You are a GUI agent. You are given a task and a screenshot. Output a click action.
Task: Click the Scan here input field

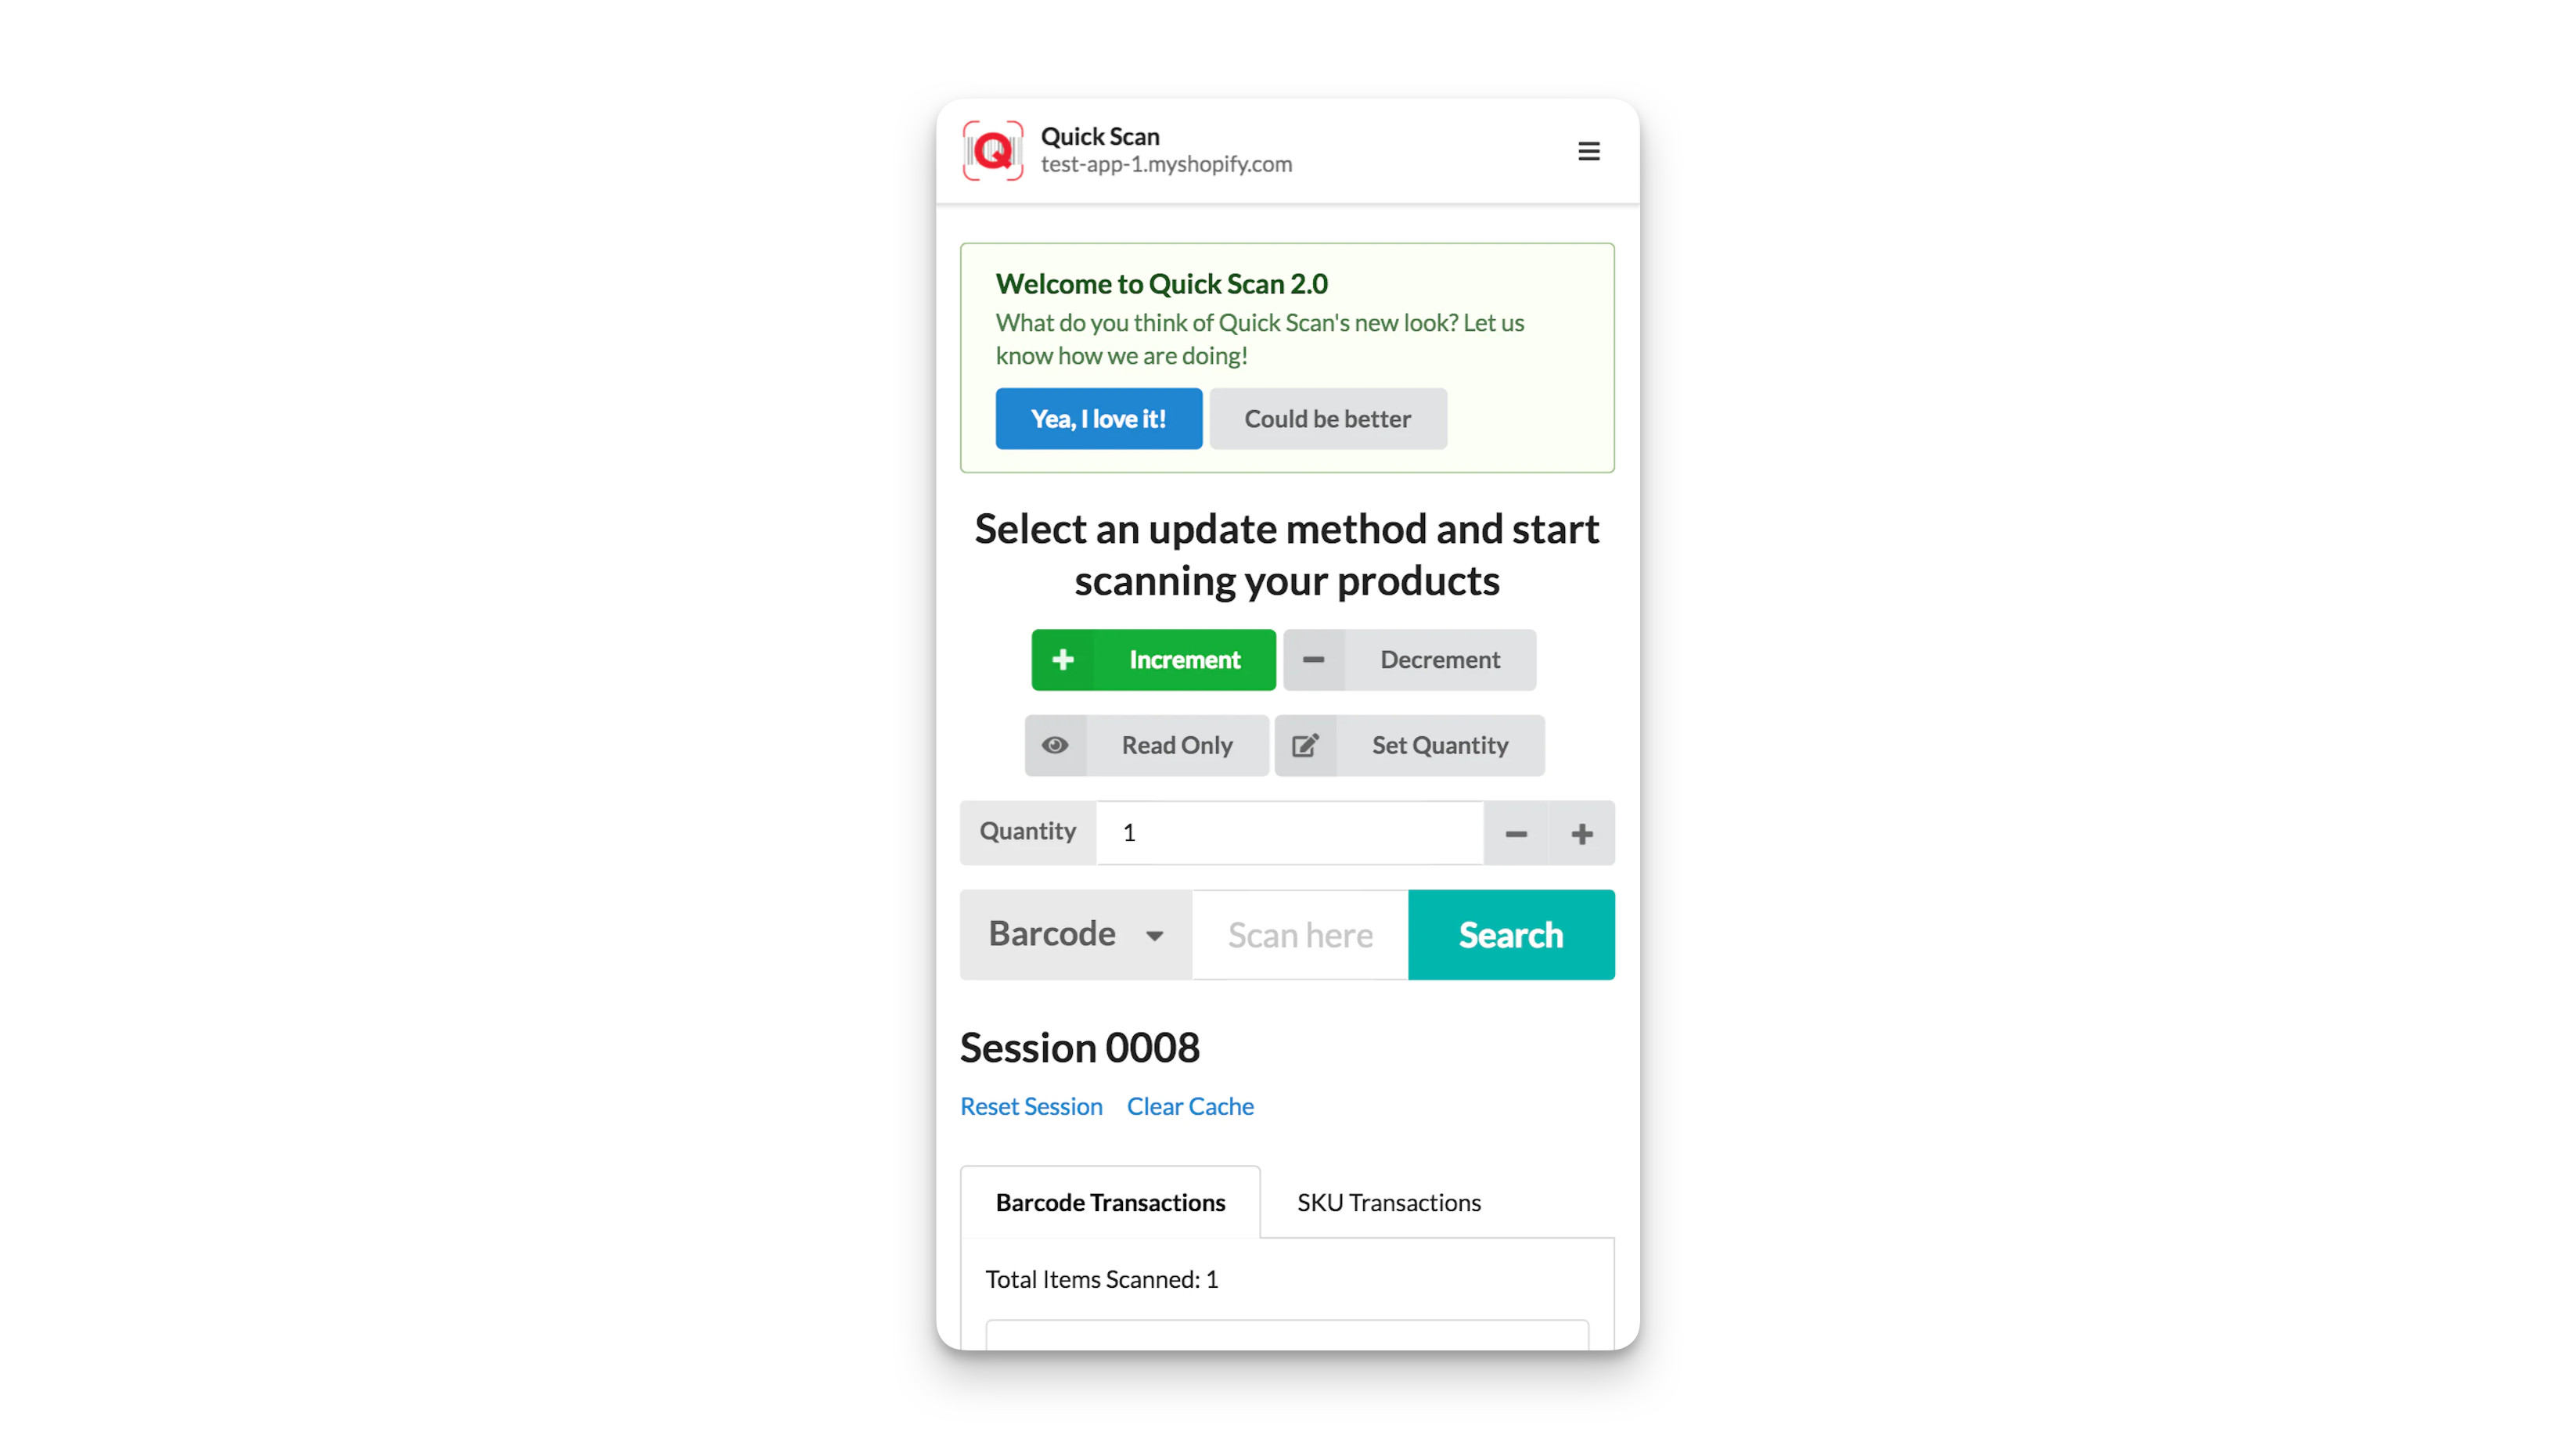point(1301,934)
